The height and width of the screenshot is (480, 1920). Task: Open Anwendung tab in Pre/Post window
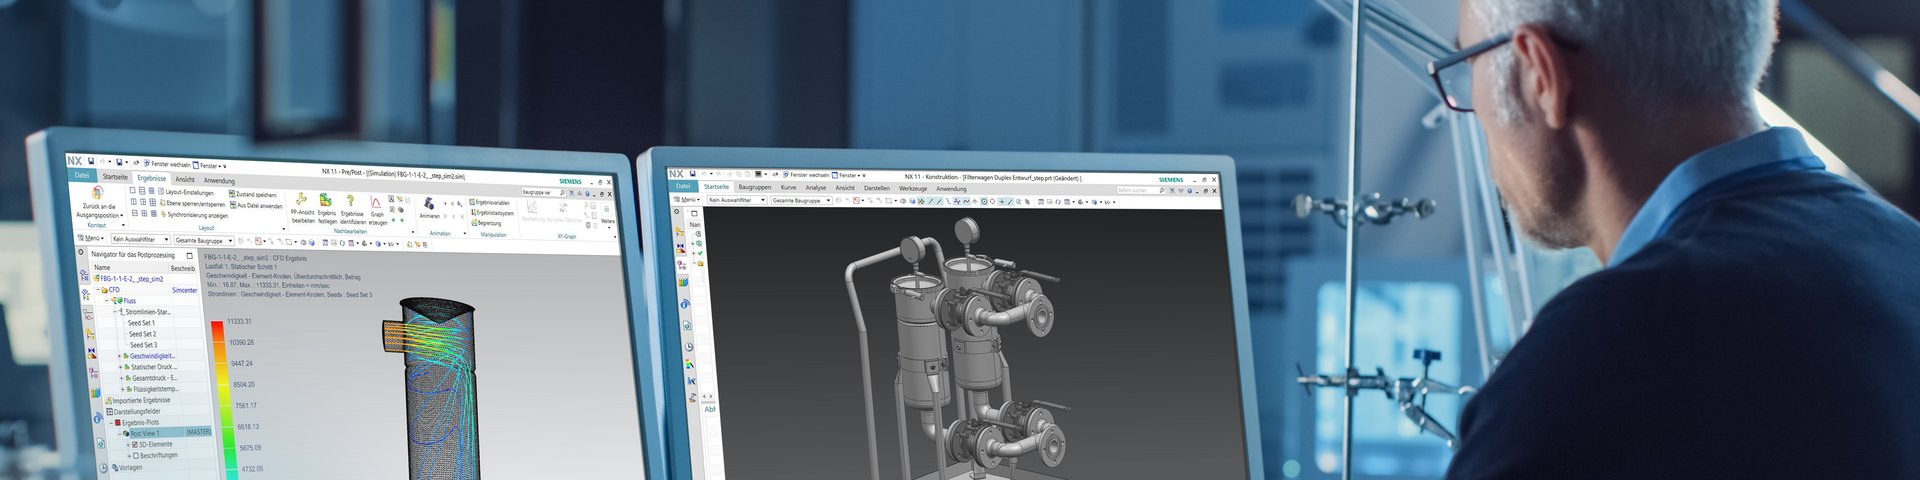[219, 181]
